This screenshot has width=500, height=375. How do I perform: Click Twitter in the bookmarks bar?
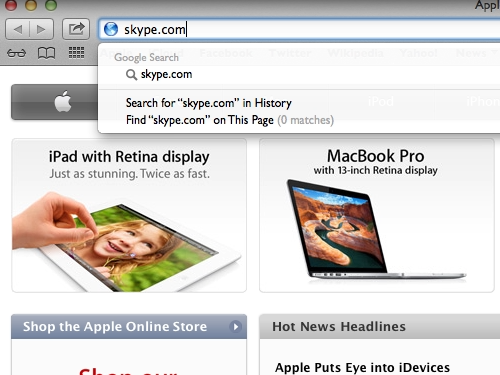(x=290, y=53)
